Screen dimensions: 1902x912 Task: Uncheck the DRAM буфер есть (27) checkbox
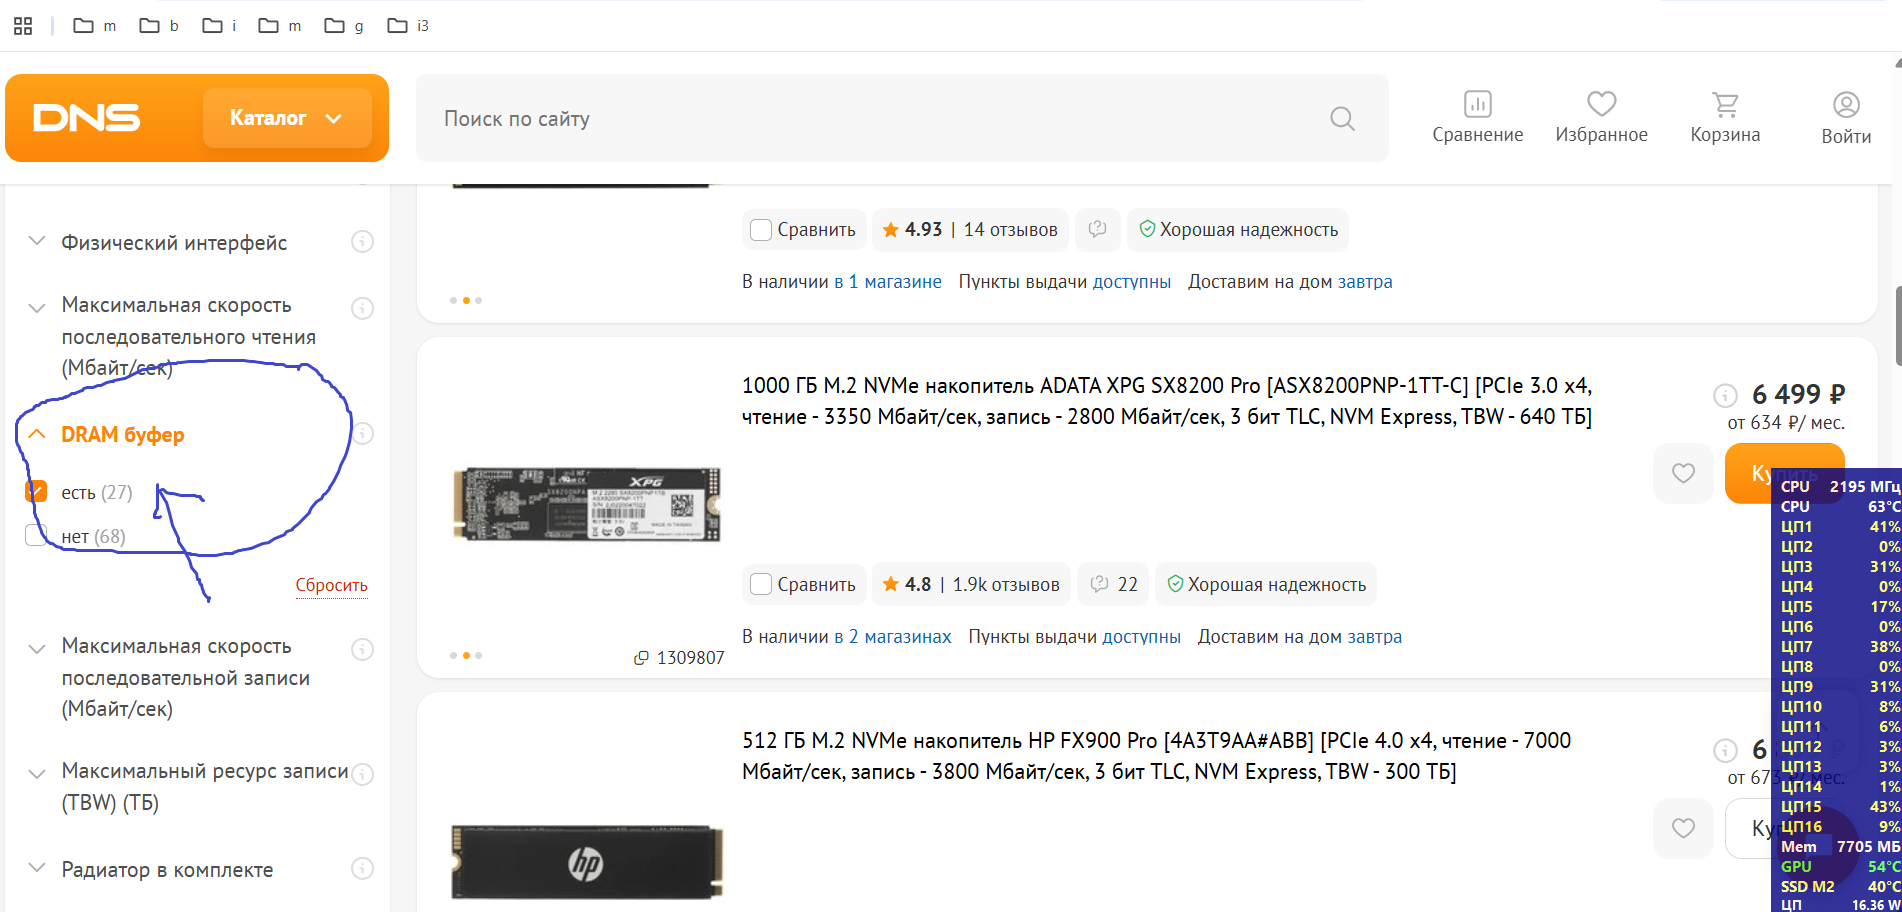(36, 491)
